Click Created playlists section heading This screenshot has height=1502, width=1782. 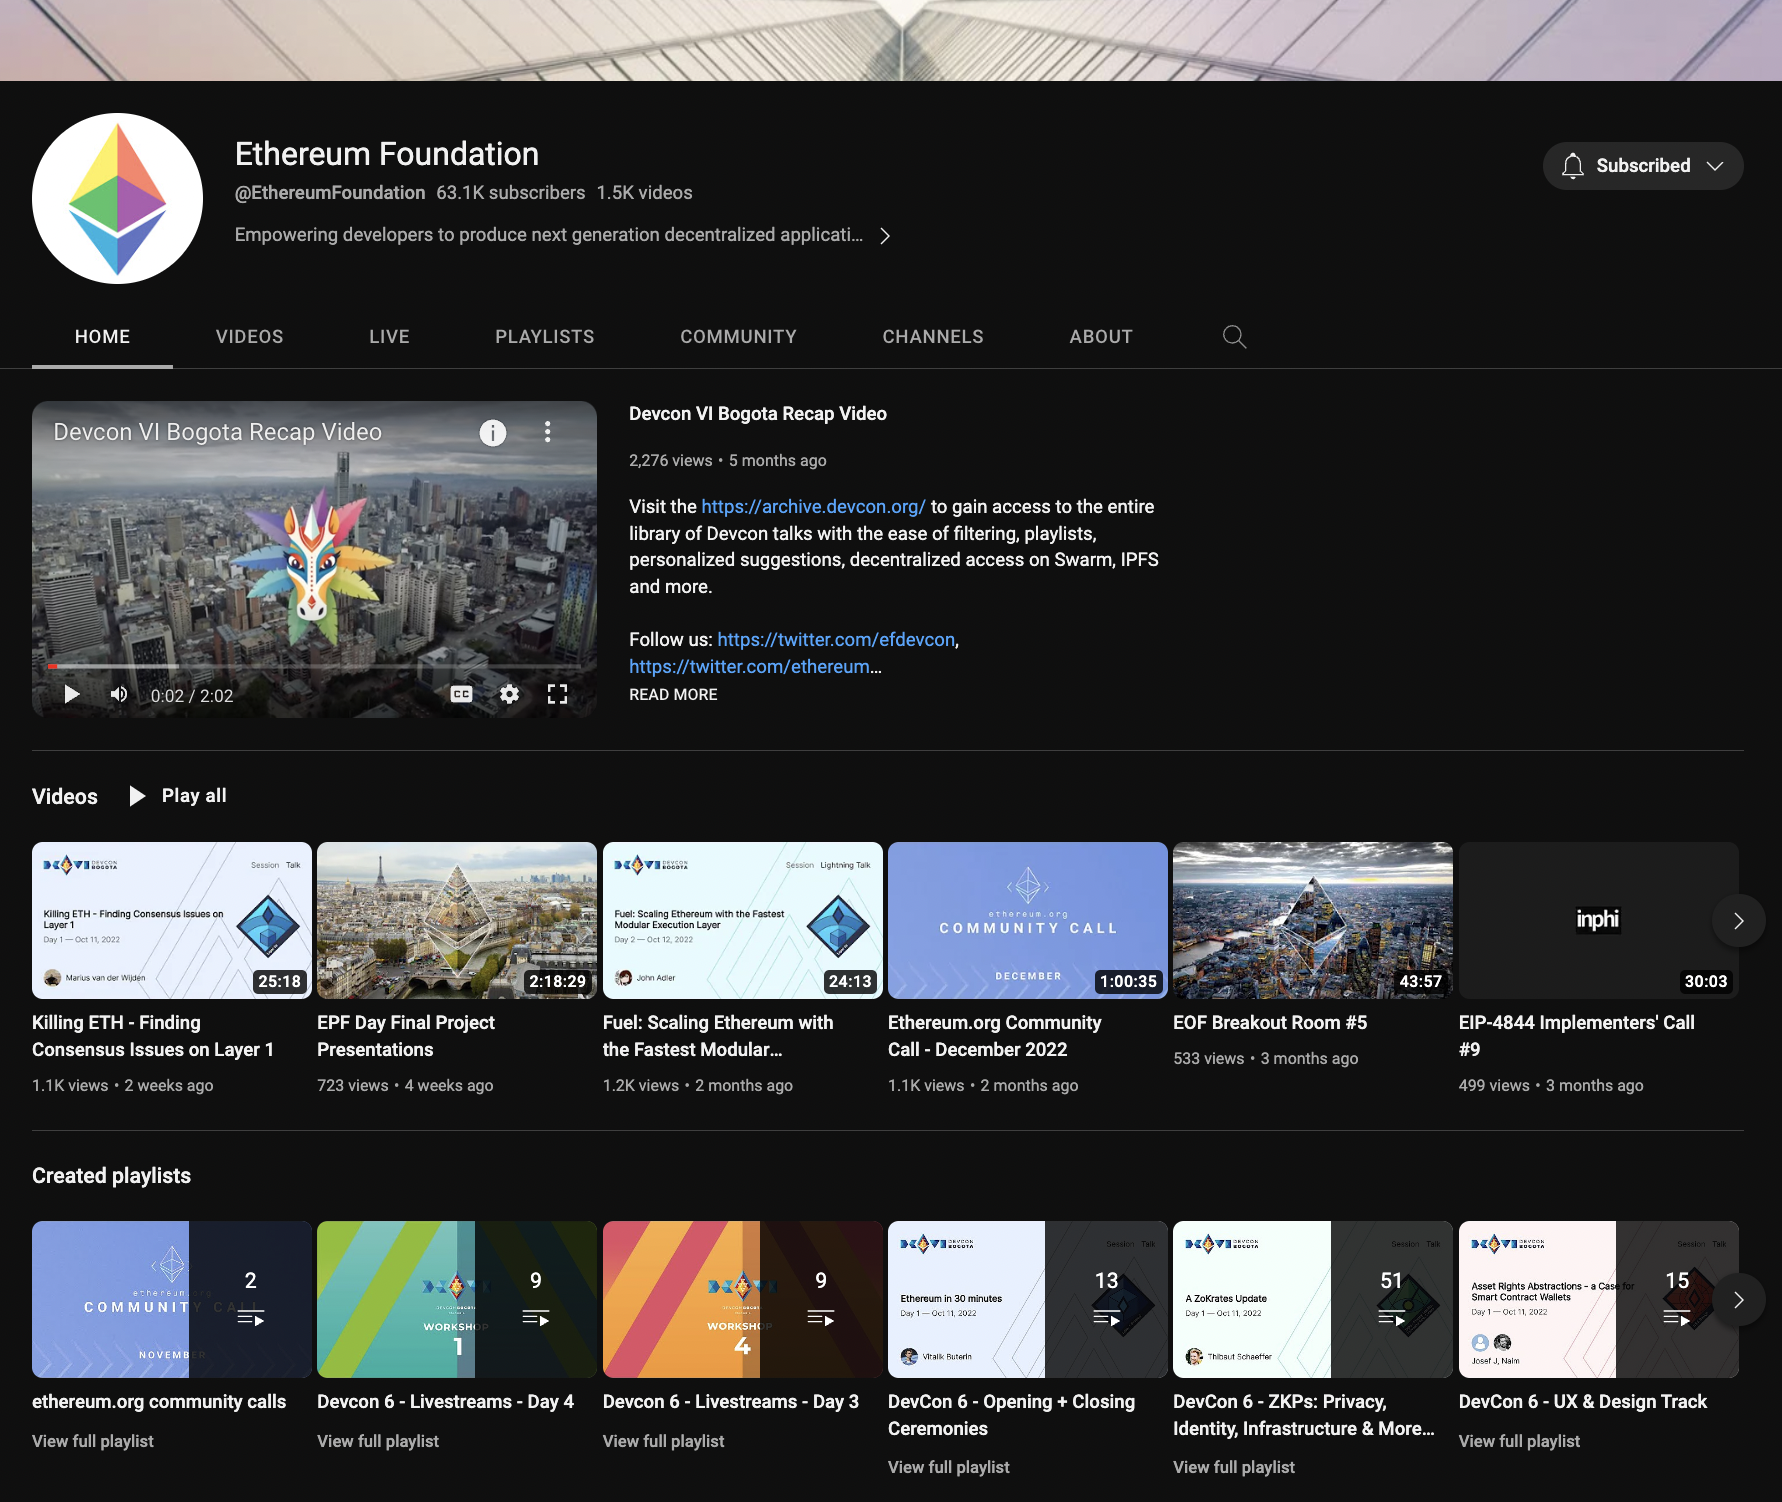pos(111,1176)
